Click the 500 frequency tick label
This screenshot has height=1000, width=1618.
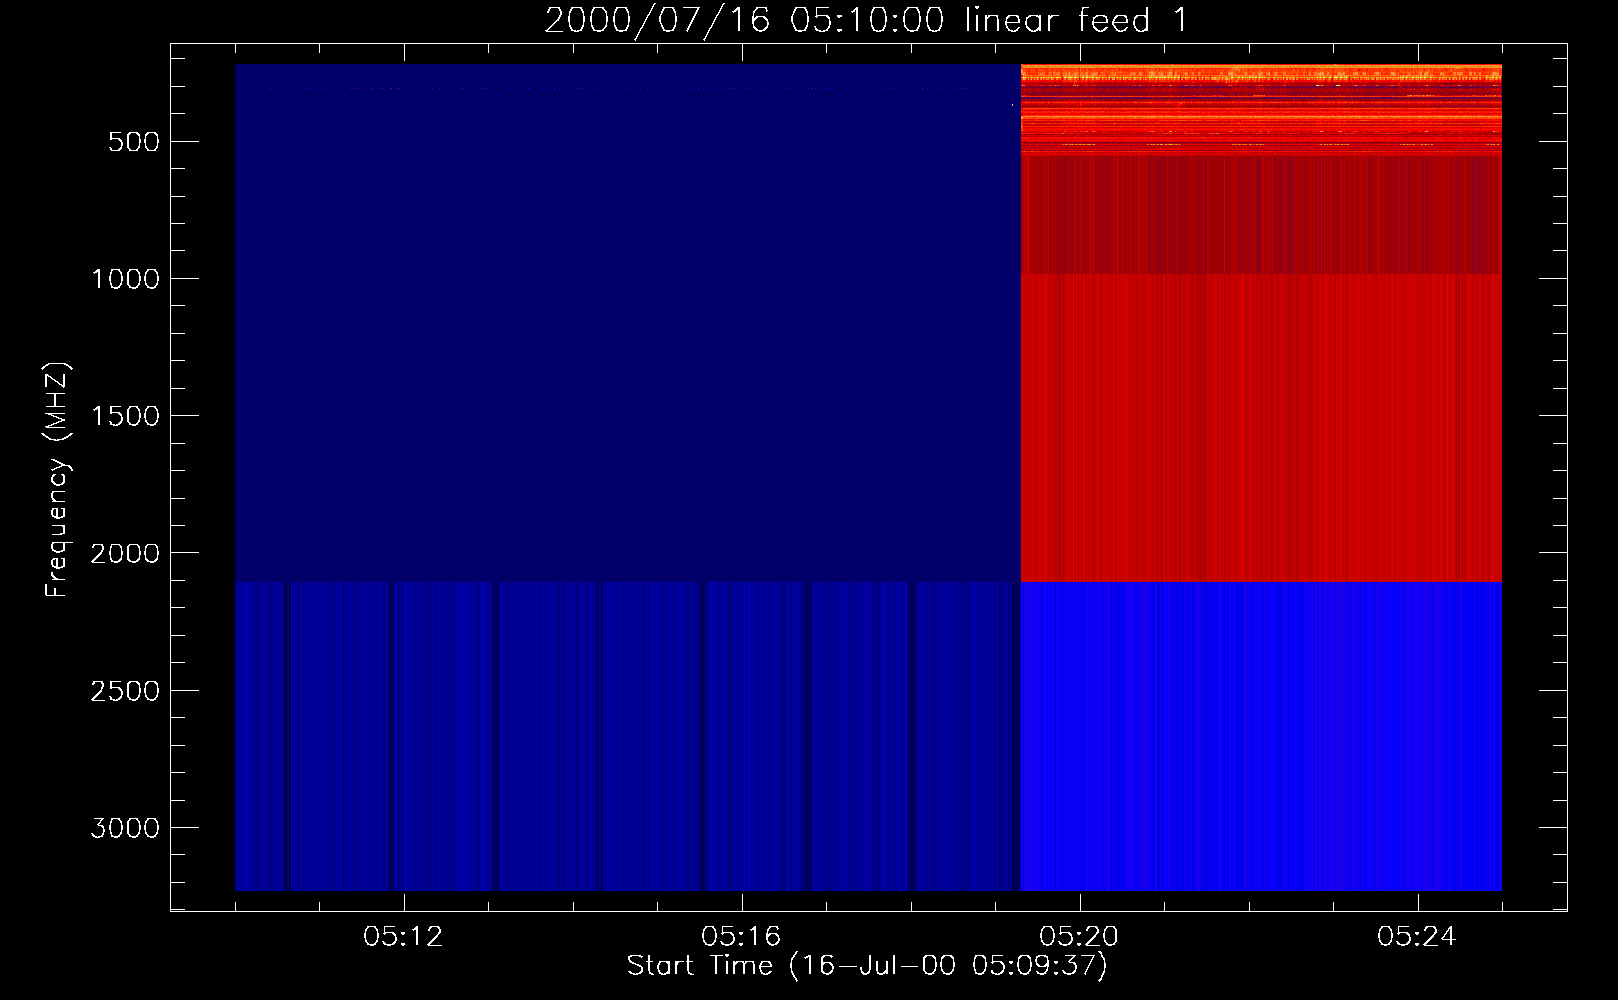(135, 142)
